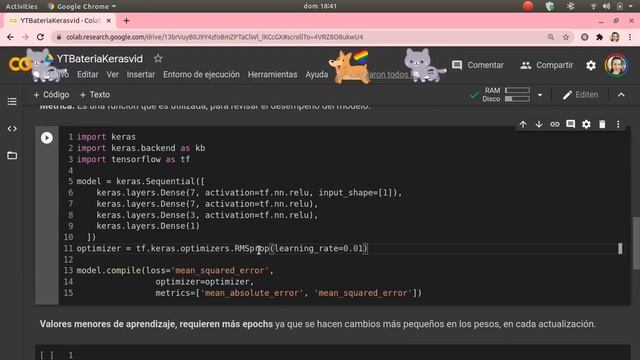Click the zoom magnifier in the address bar

point(551,37)
